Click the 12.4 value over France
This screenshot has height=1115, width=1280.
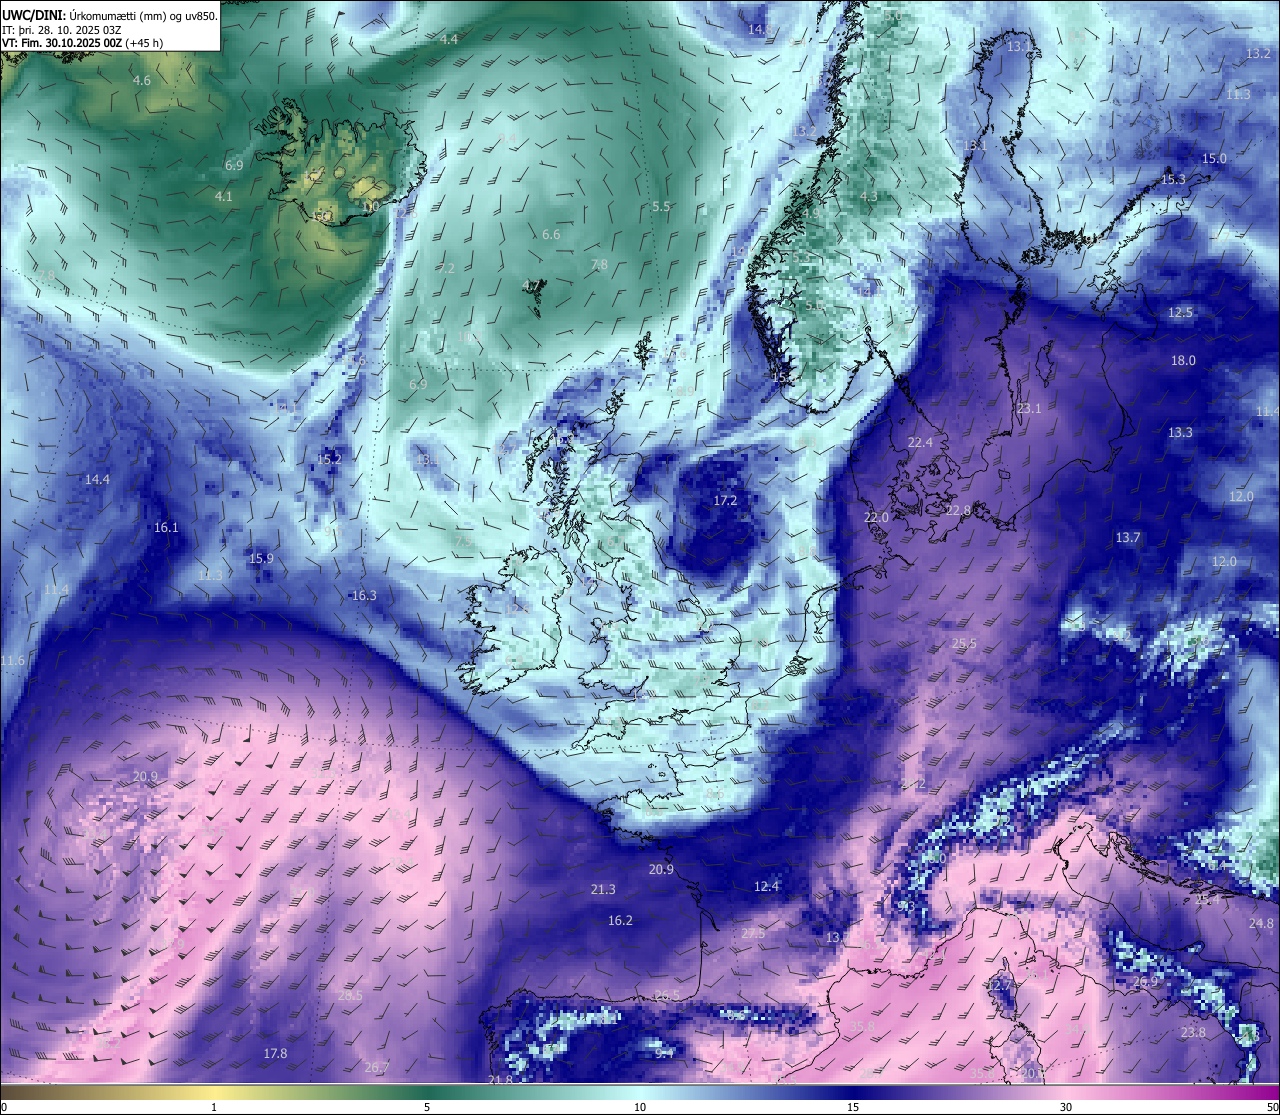(766, 886)
